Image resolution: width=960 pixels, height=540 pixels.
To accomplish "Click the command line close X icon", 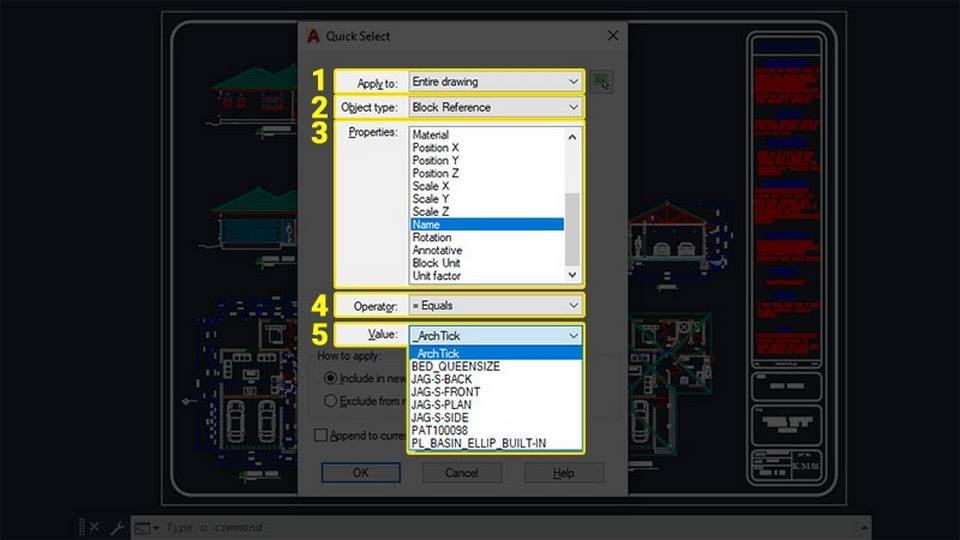I will (94, 527).
